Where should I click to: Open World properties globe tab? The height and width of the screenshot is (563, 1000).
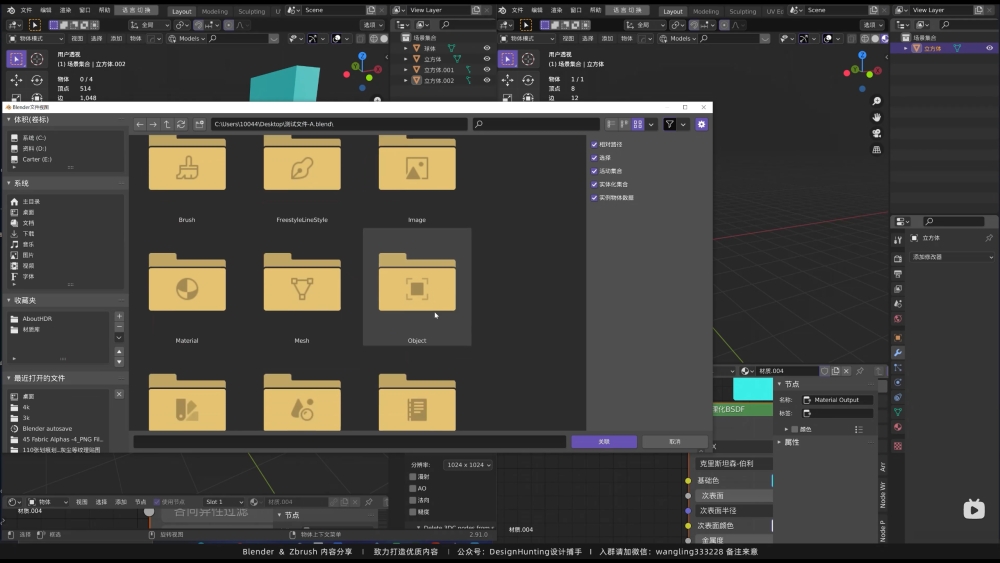click(x=898, y=319)
